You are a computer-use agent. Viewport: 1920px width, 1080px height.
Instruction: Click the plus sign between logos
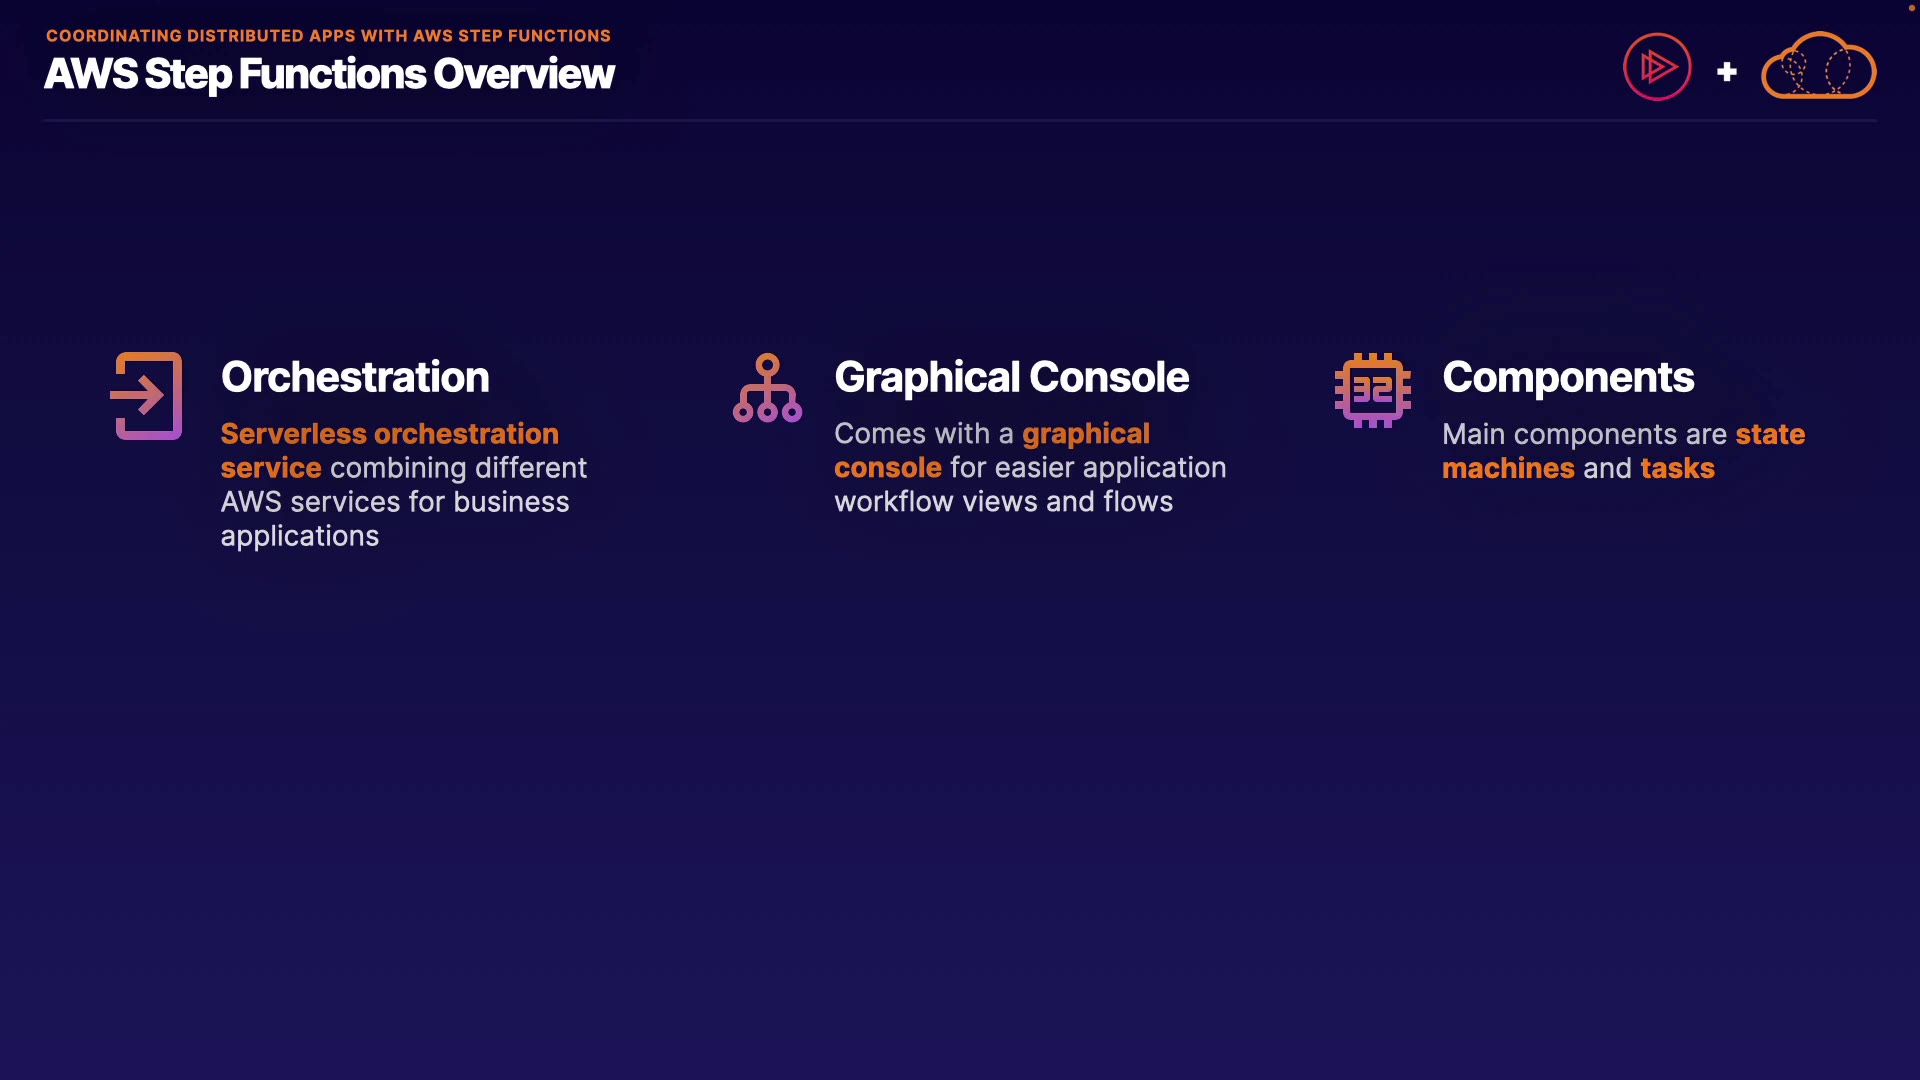point(1726,72)
